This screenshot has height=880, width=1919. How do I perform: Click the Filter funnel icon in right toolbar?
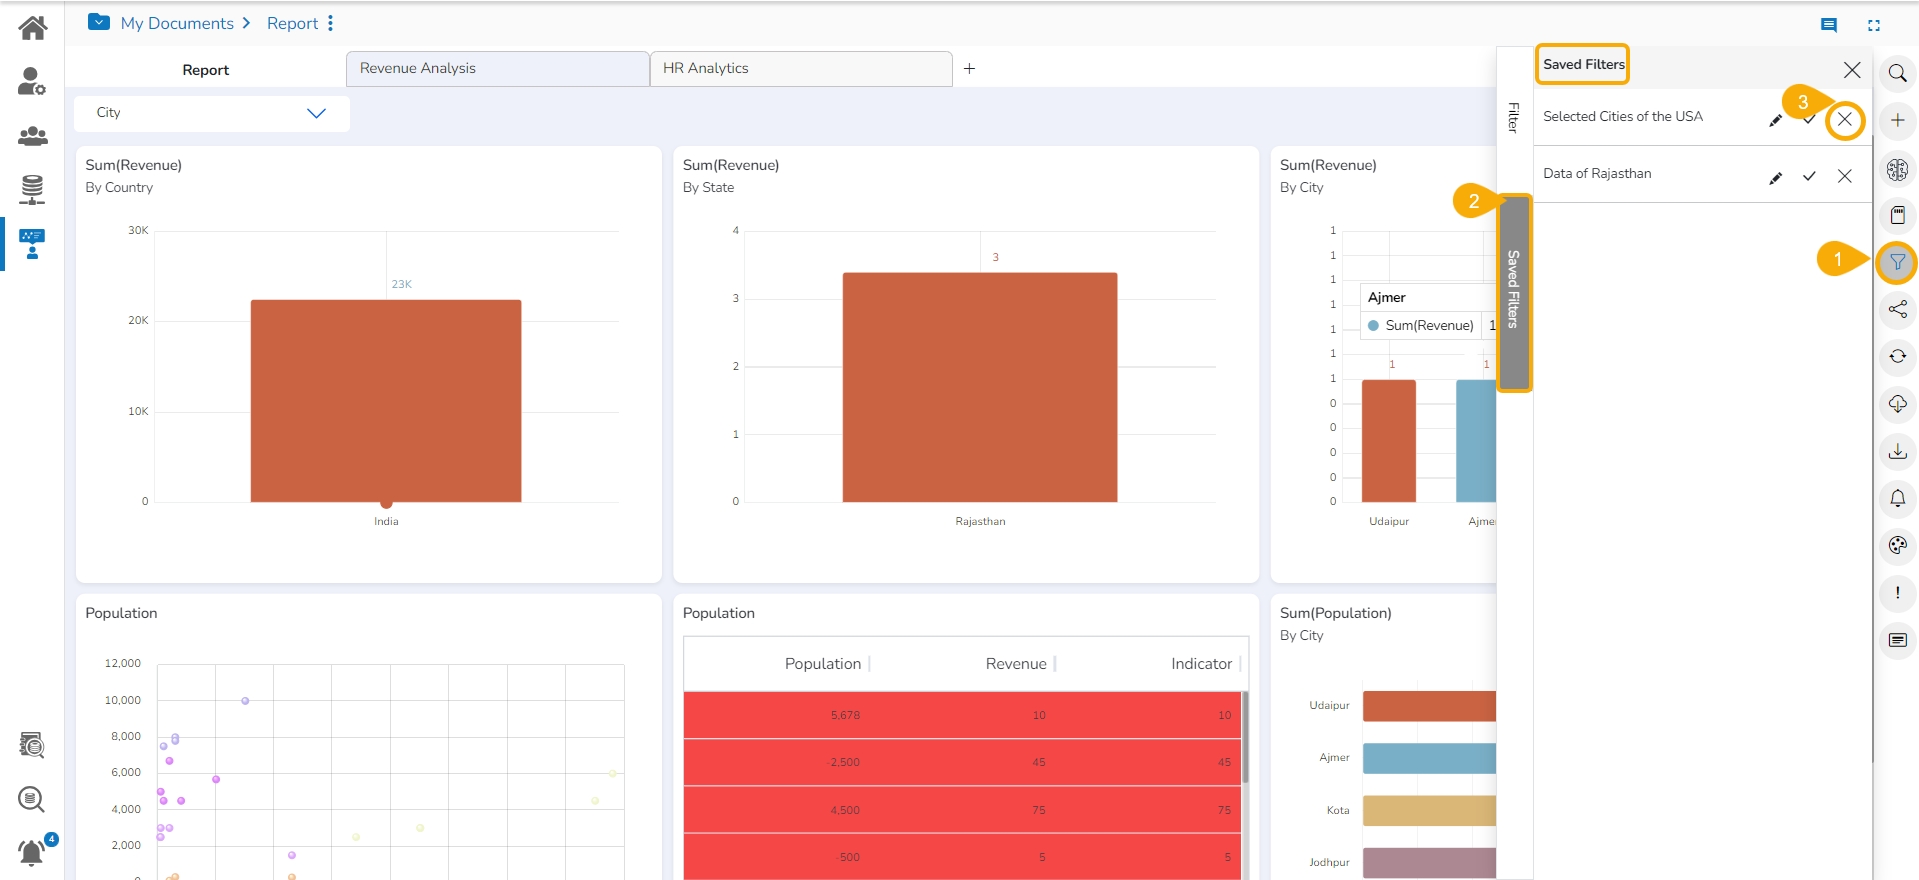pos(1897,262)
